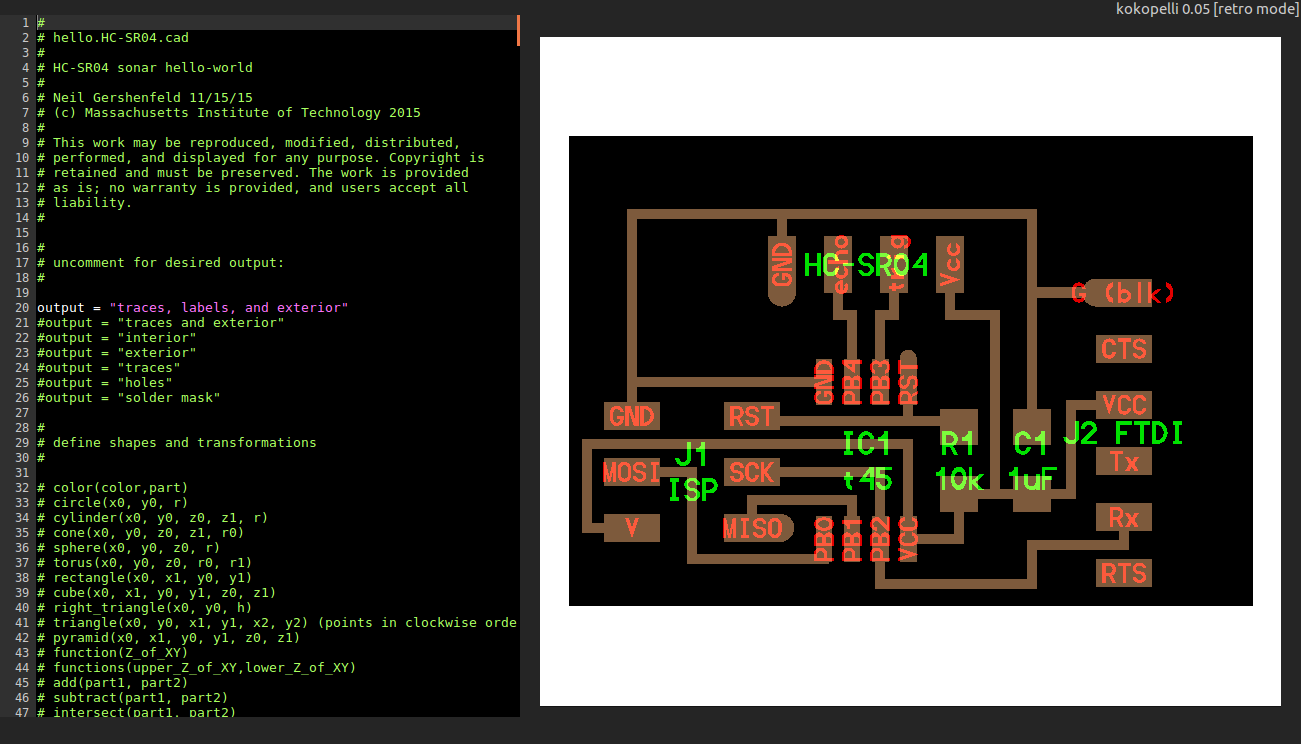The height and width of the screenshot is (744, 1301).
Task: Click the V pad on ISP header
Action: [x=632, y=527]
